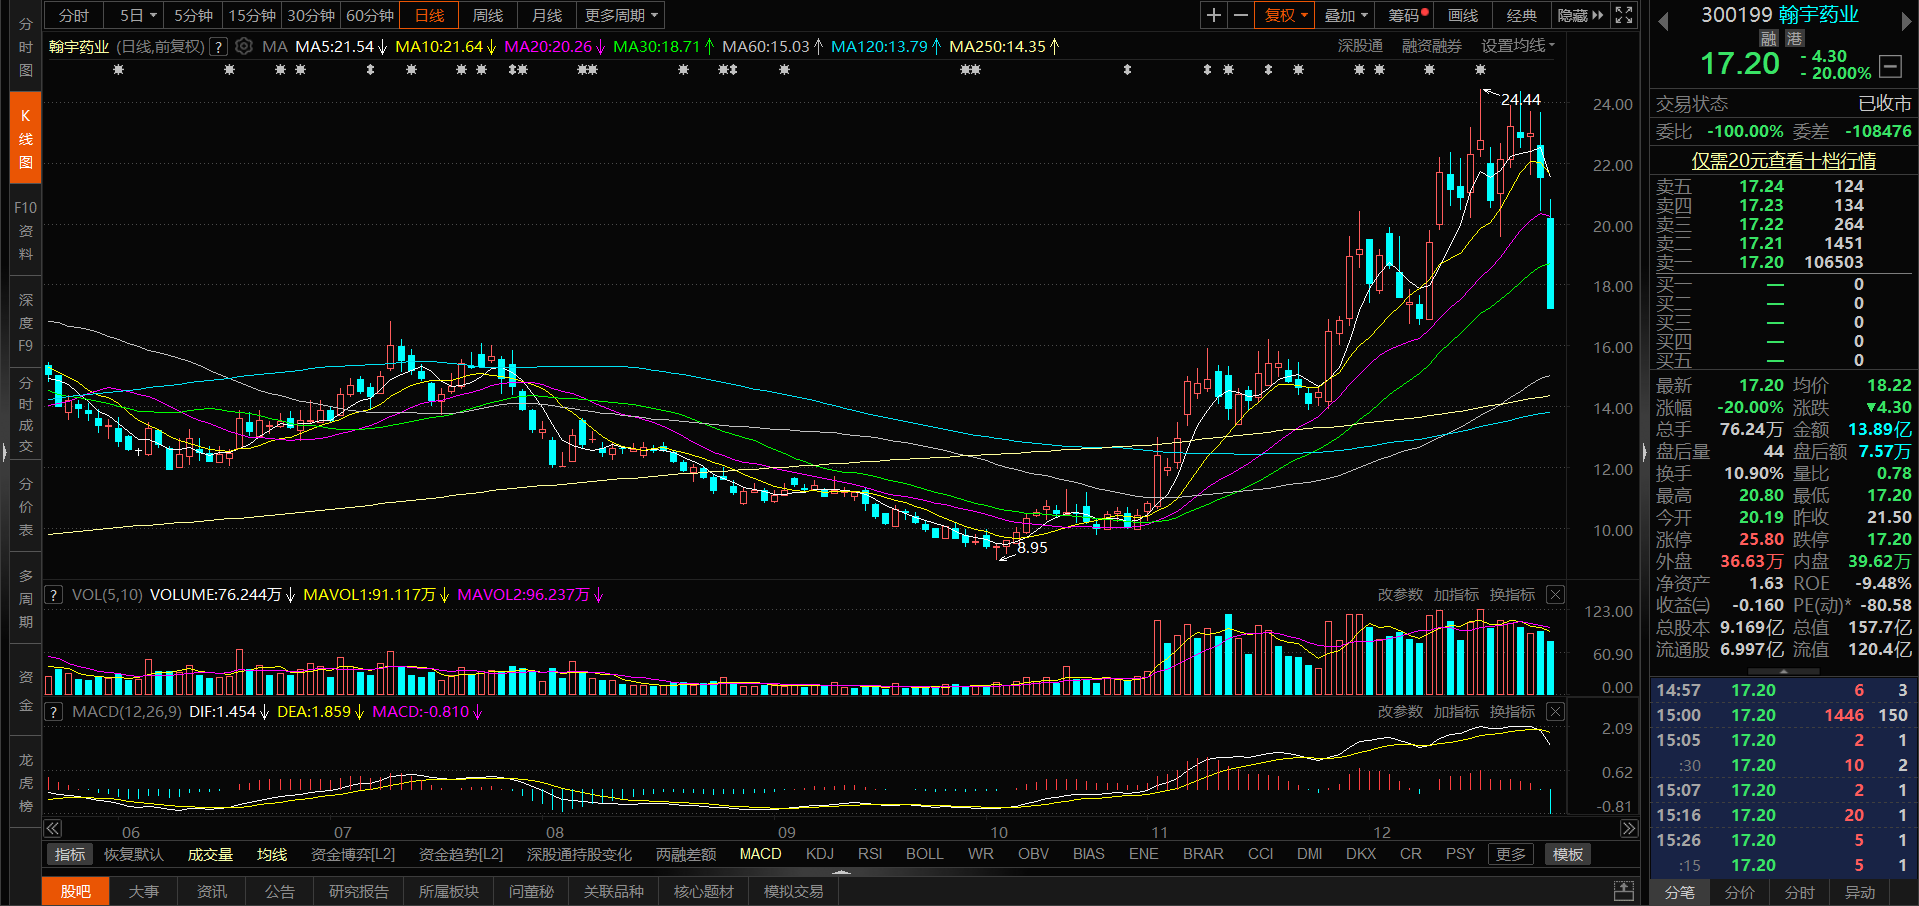The image size is (1919, 906).
Task: Close the VOL sub-chart panel
Action: (x=1555, y=595)
